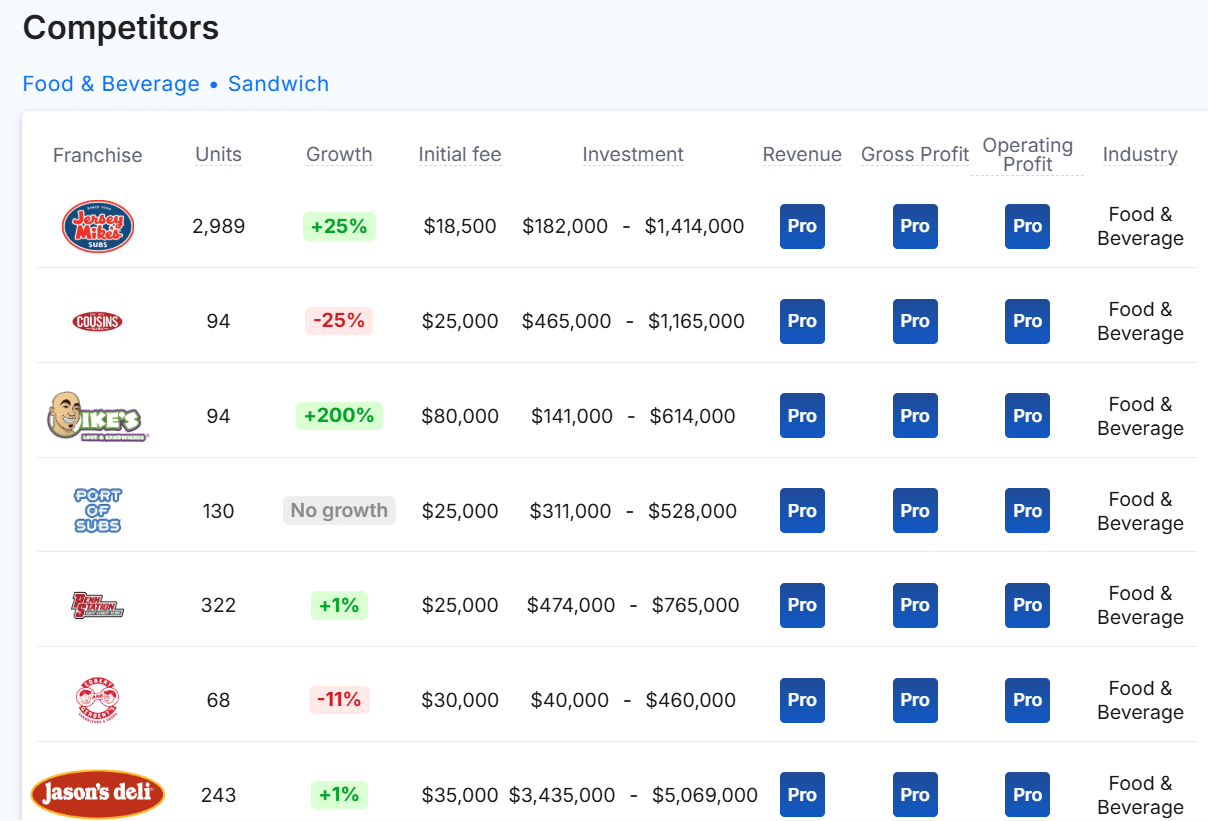
Task: Click the +1% growth badge in the 322-units row
Action: point(339,605)
